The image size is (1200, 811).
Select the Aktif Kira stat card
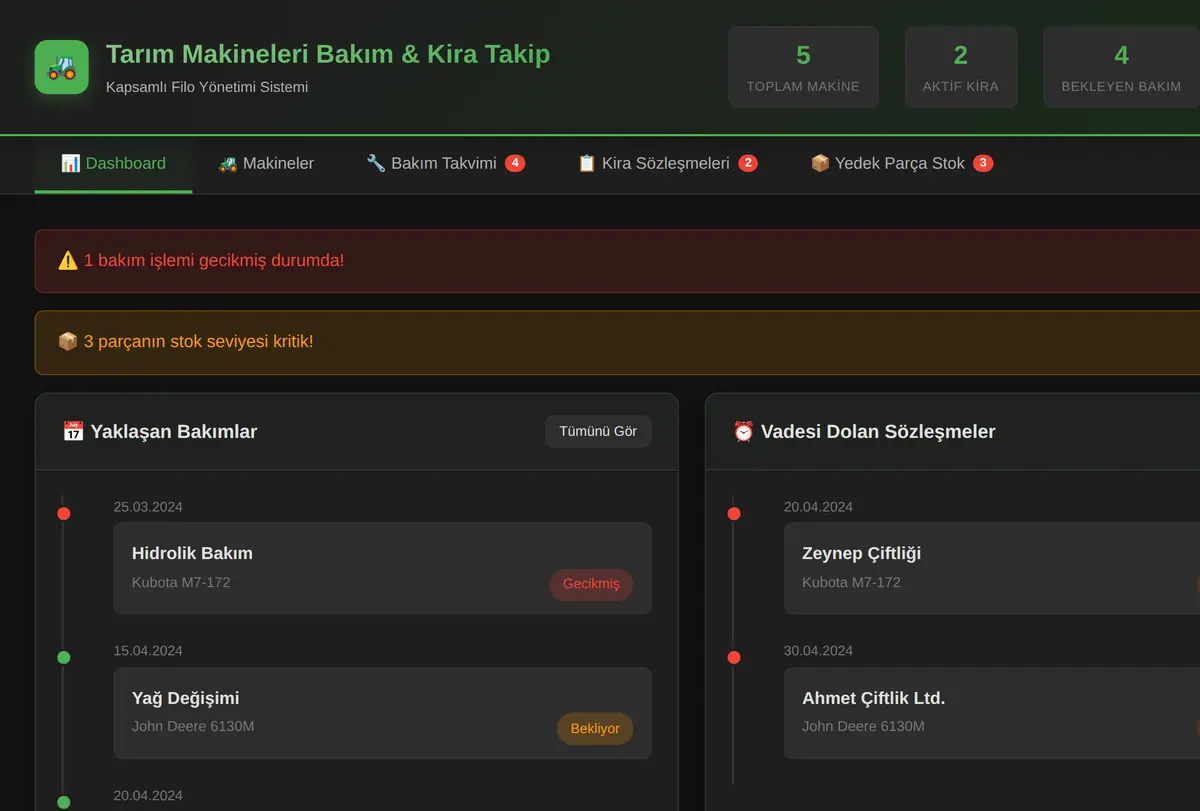click(960, 67)
